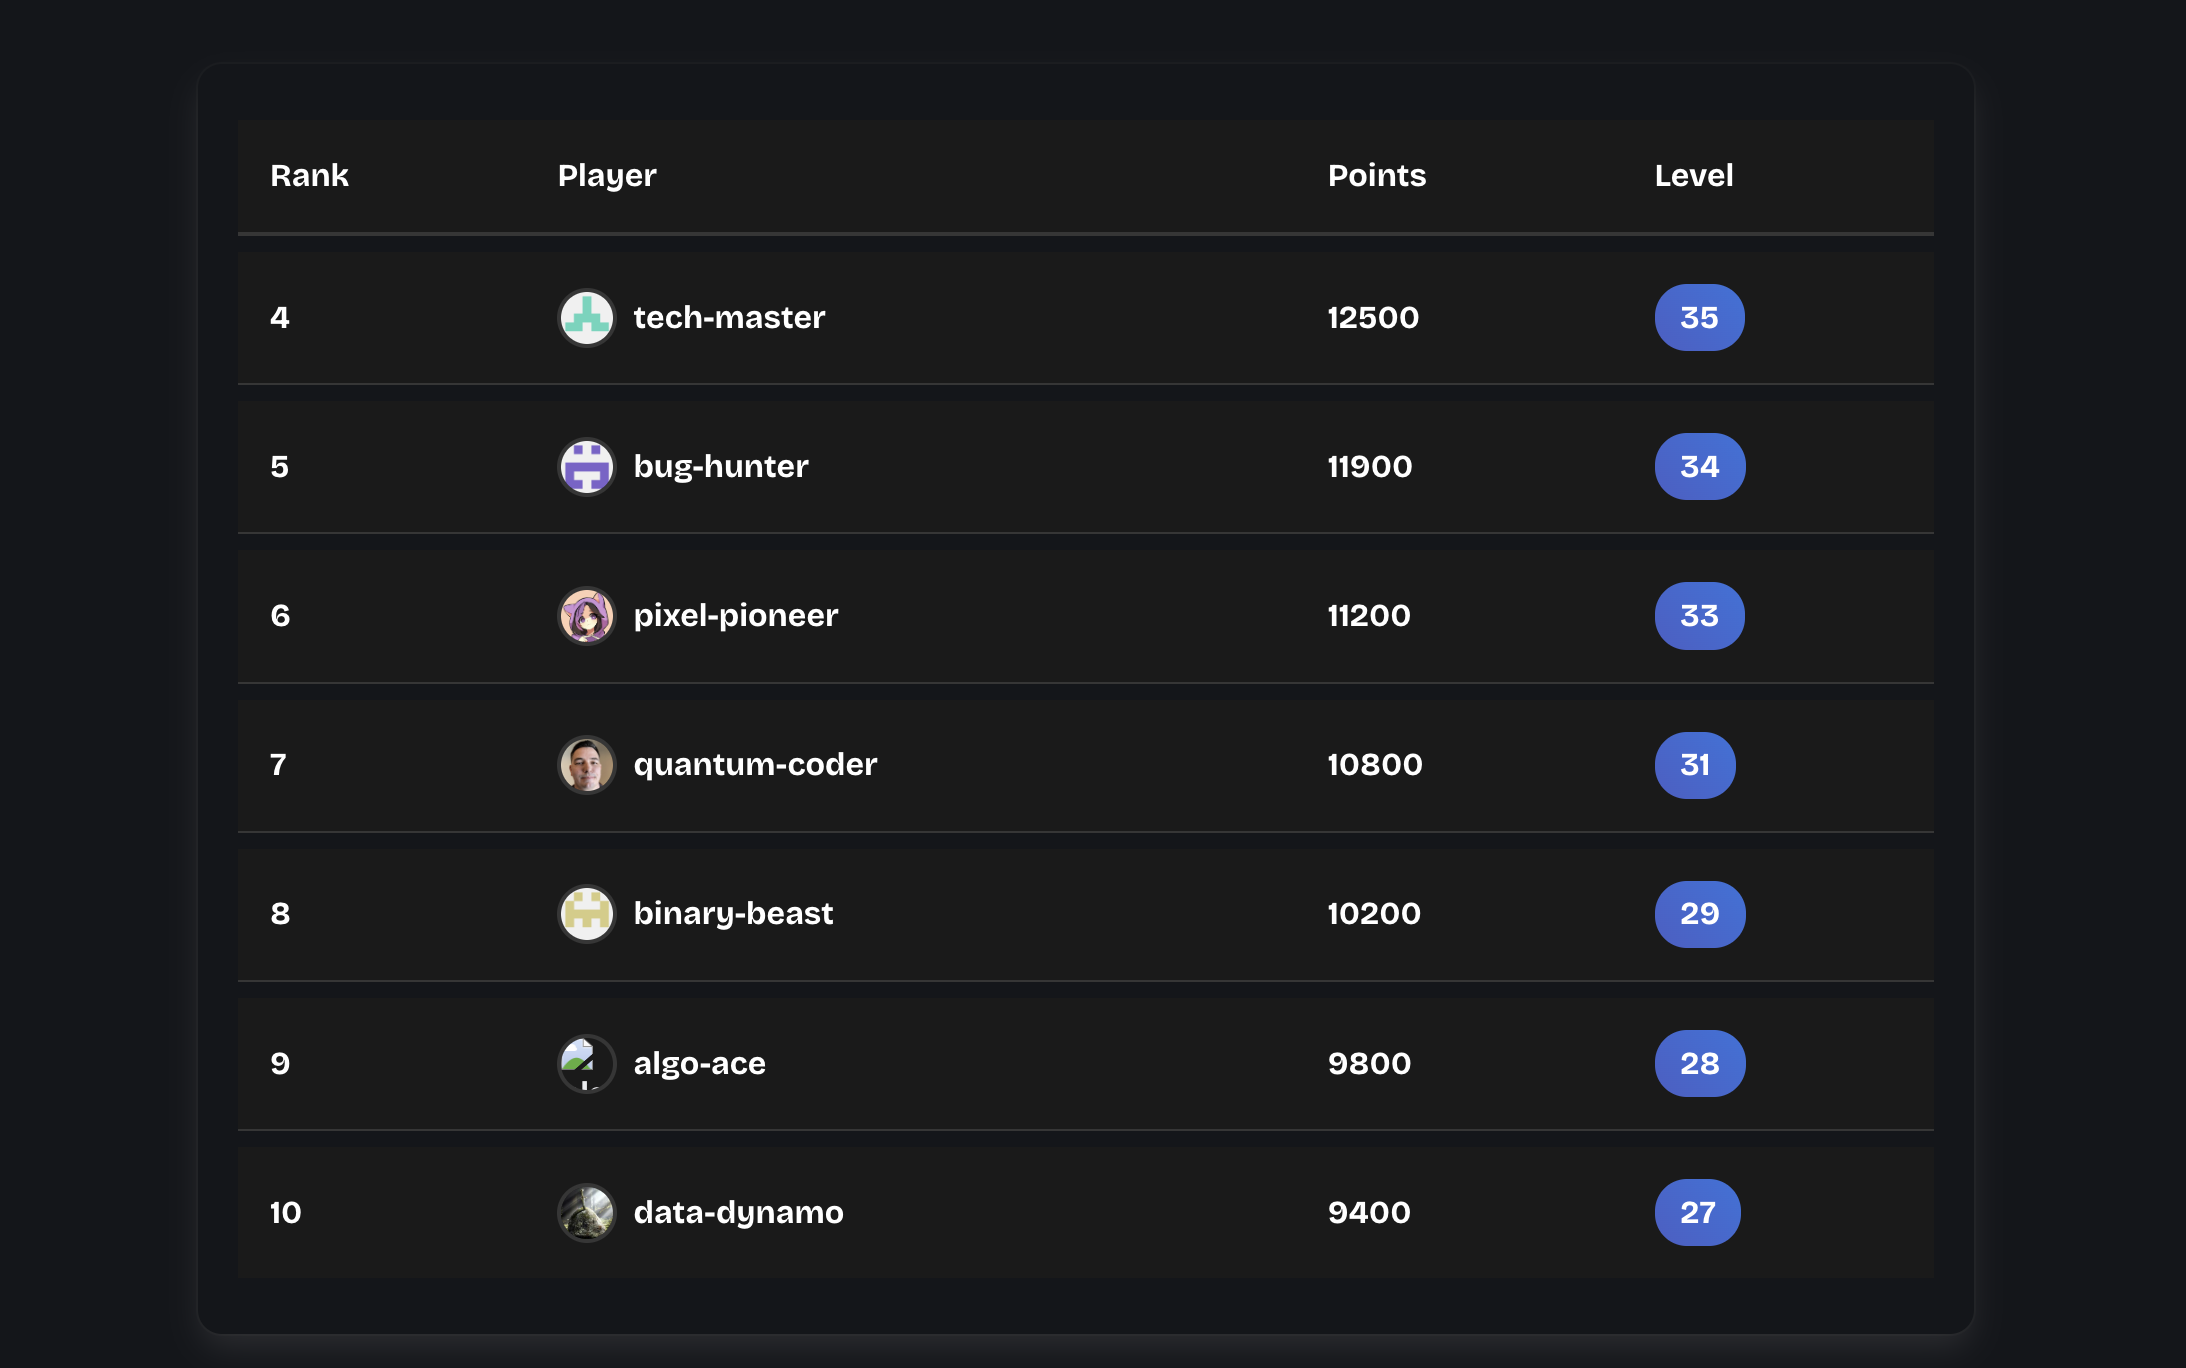Select the Level column header
The height and width of the screenshot is (1368, 2186).
1693,175
